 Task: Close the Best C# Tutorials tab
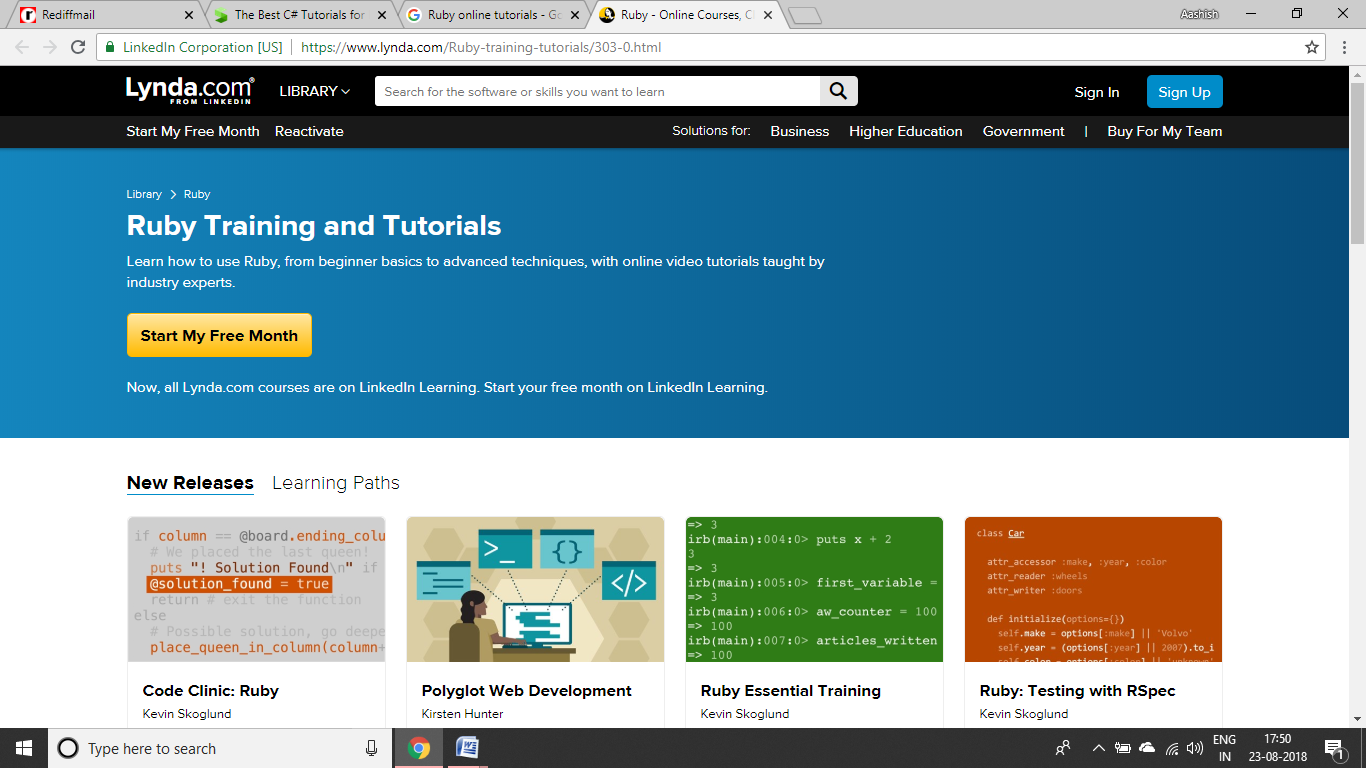coord(382,15)
